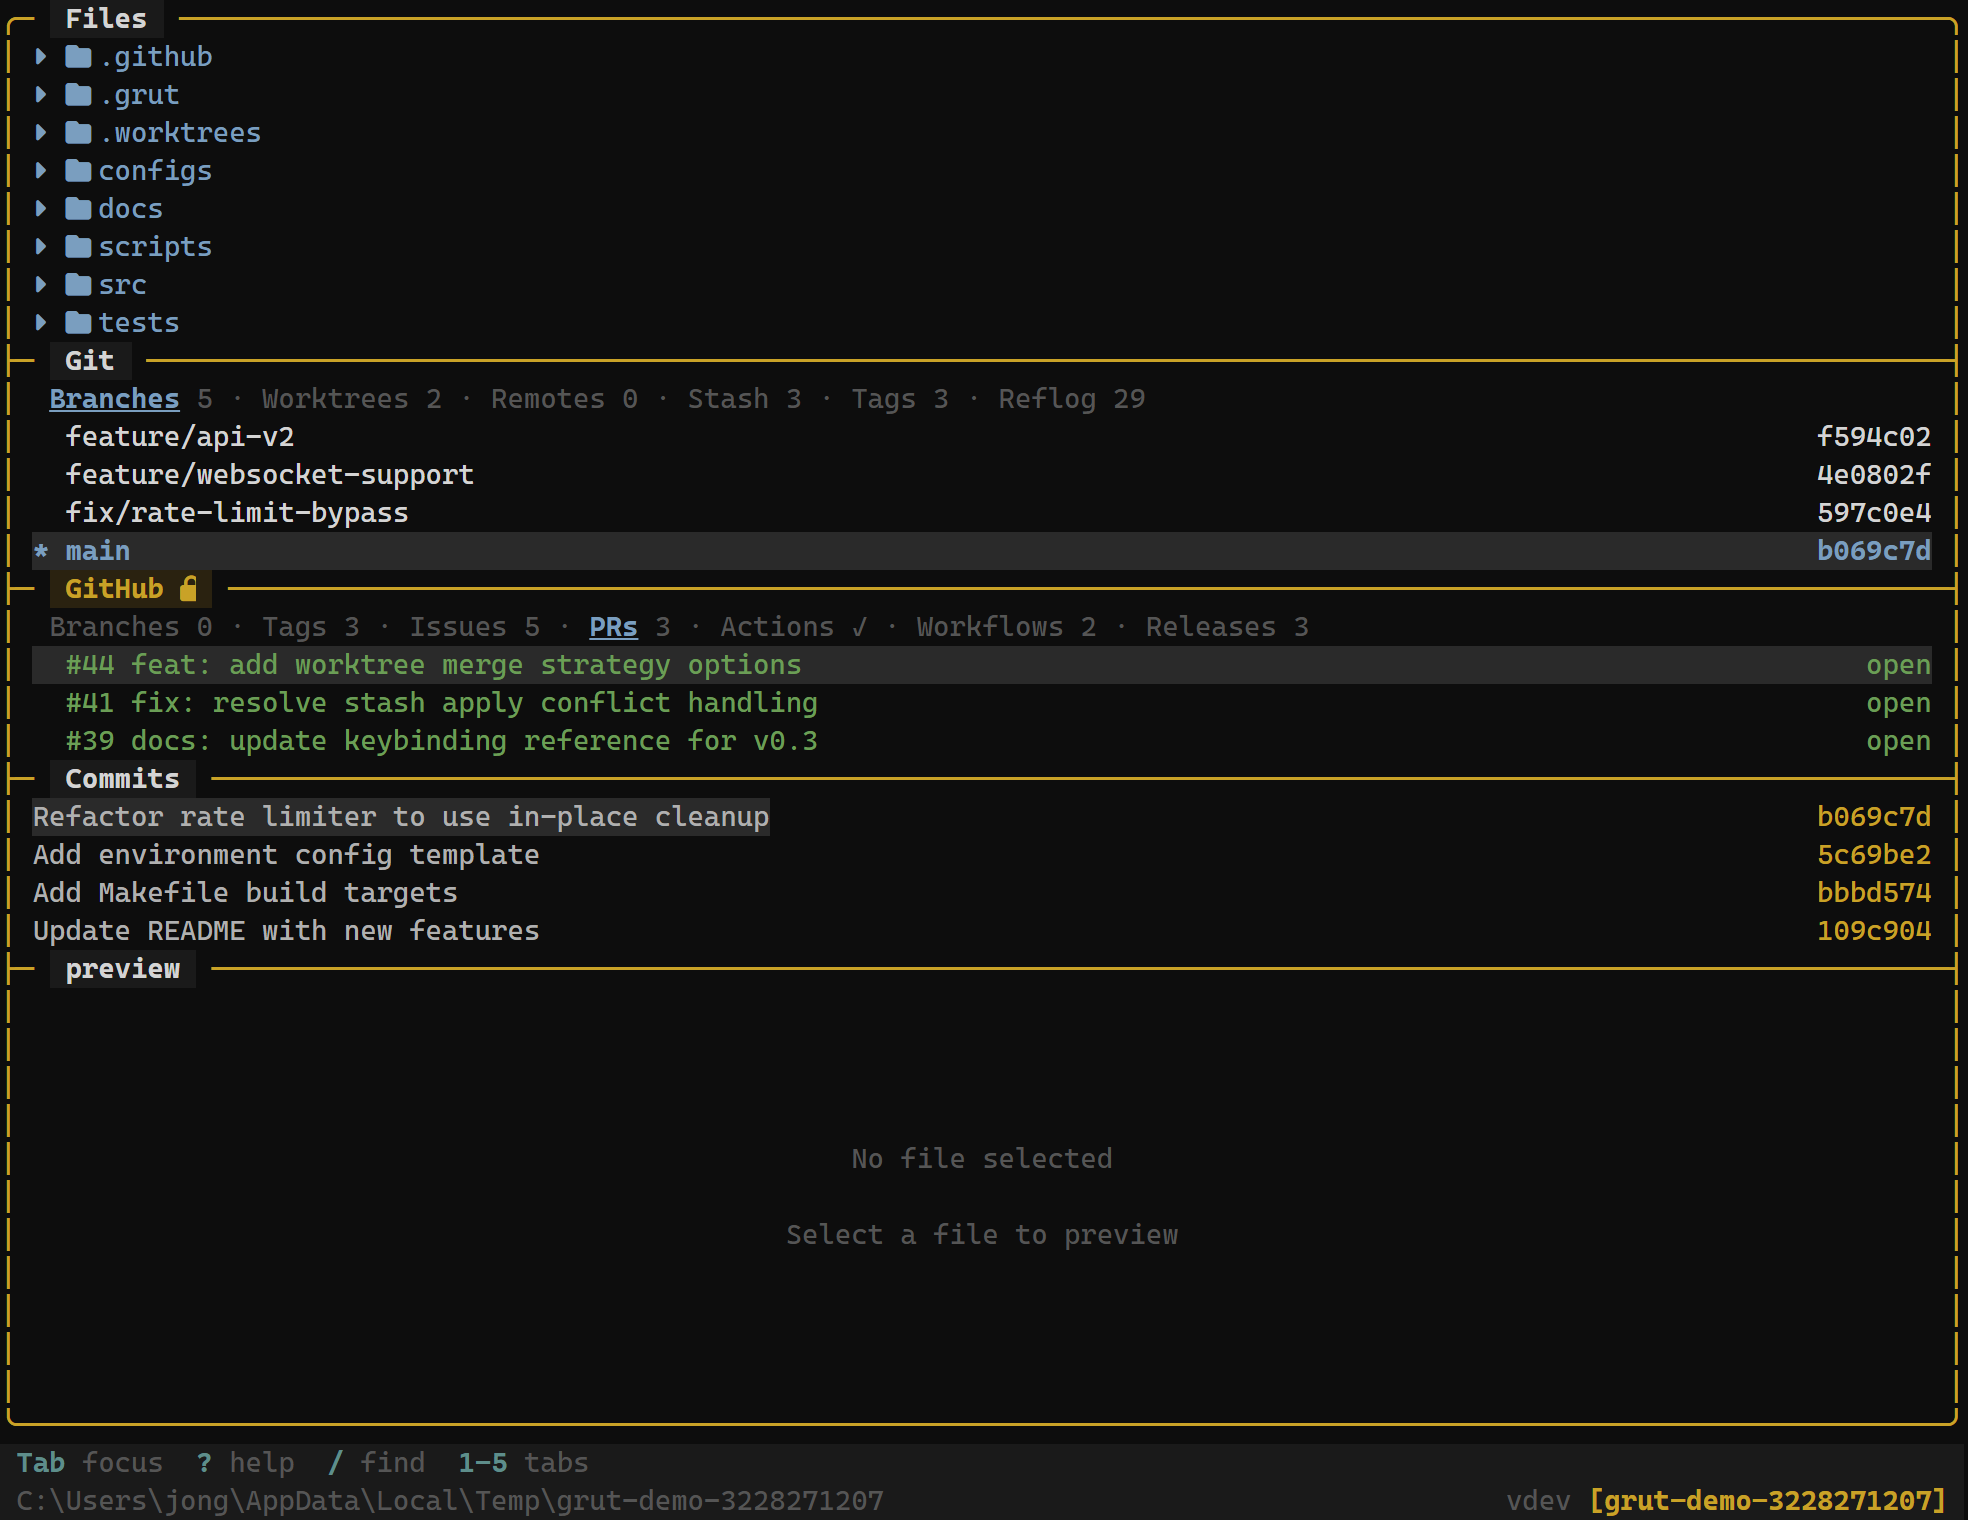This screenshot has width=1968, height=1520.
Task: Open the Reflog tab
Action: [x=1072, y=399]
